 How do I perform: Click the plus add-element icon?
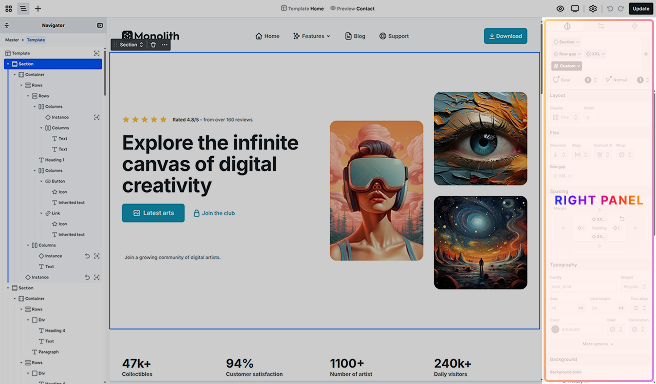38,8
